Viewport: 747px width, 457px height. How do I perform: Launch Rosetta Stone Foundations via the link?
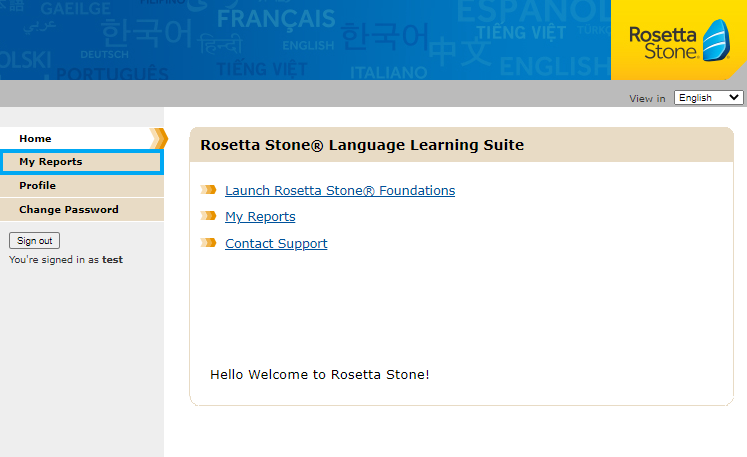point(340,190)
